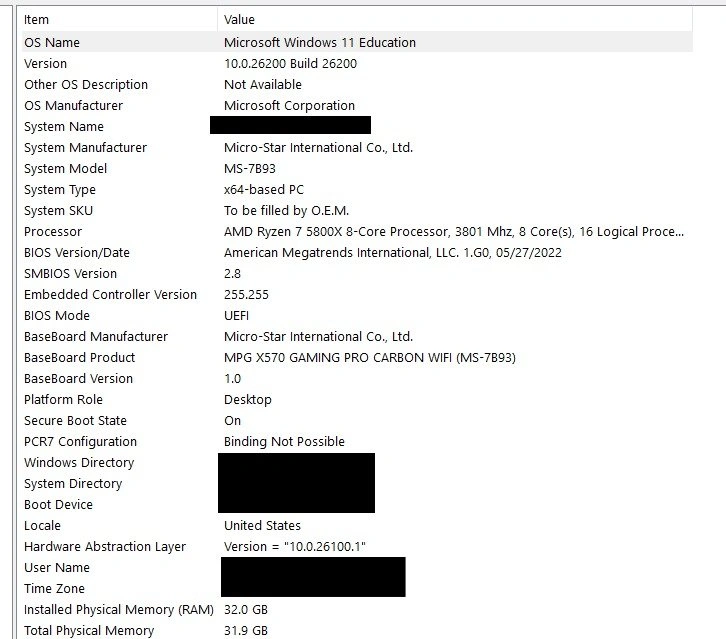The width and height of the screenshot is (726, 639).
Task: Click the '255.255' value
Action: coord(246,294)
